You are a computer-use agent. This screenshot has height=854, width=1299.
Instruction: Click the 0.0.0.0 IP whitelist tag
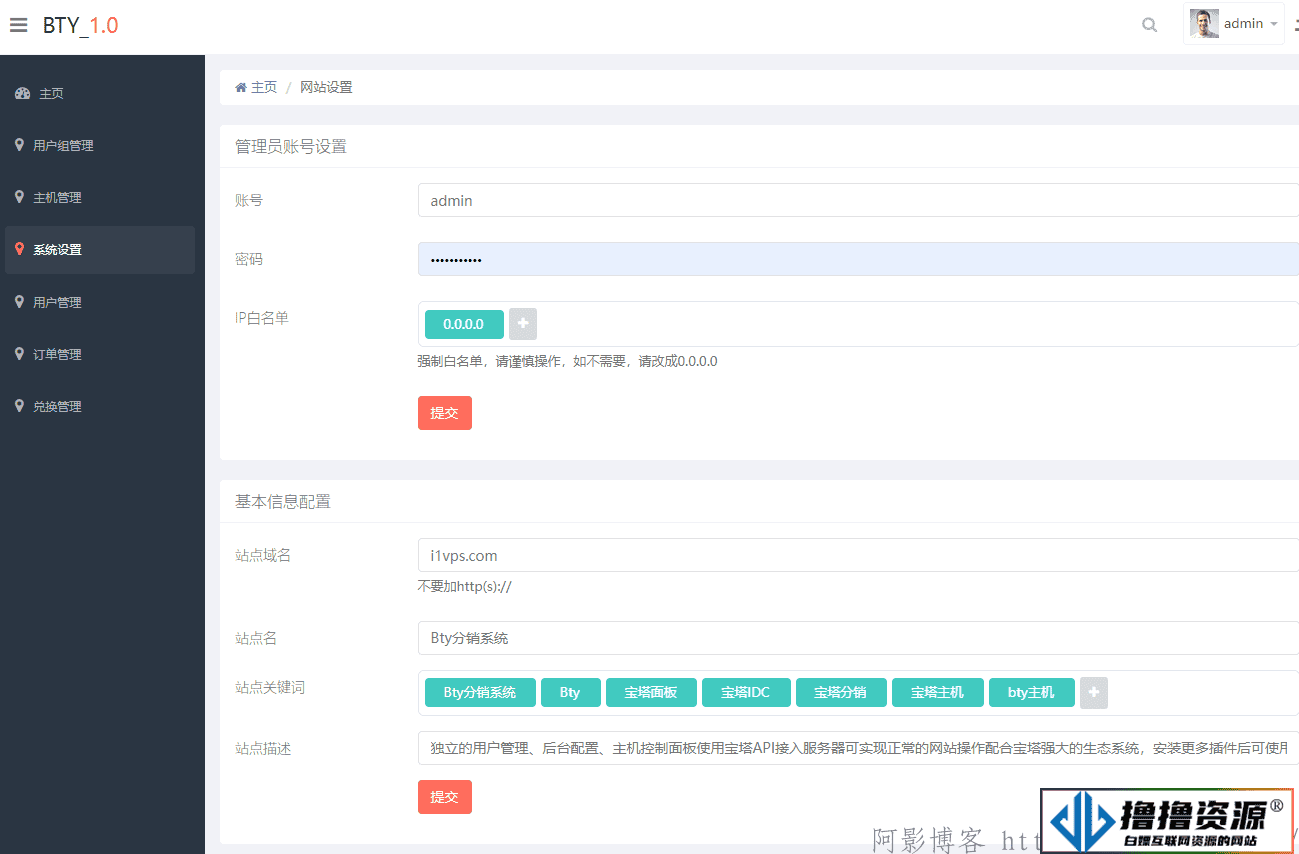(464, 324)
